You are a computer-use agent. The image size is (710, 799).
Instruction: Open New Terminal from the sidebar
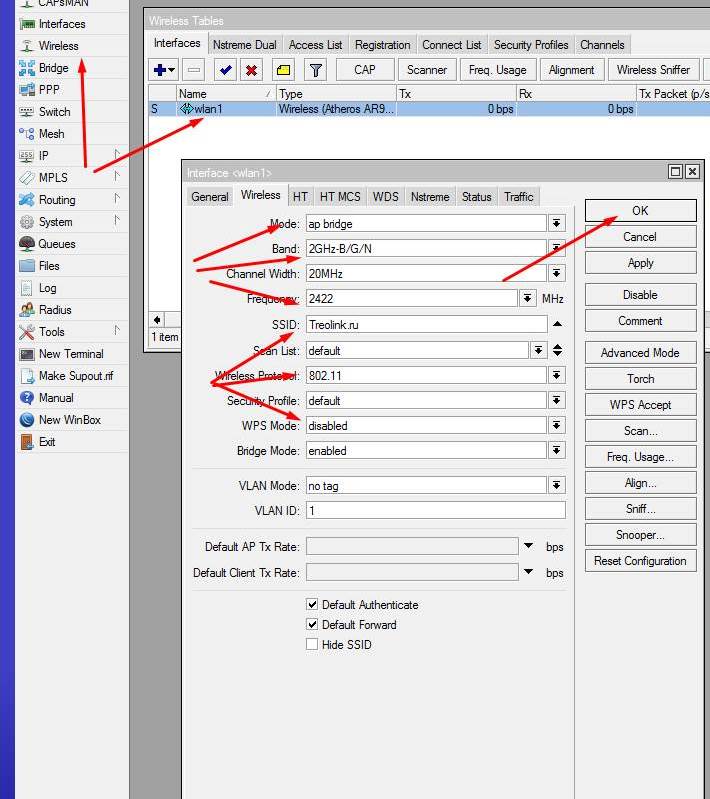pyautogui.click(x=70, y=354)
